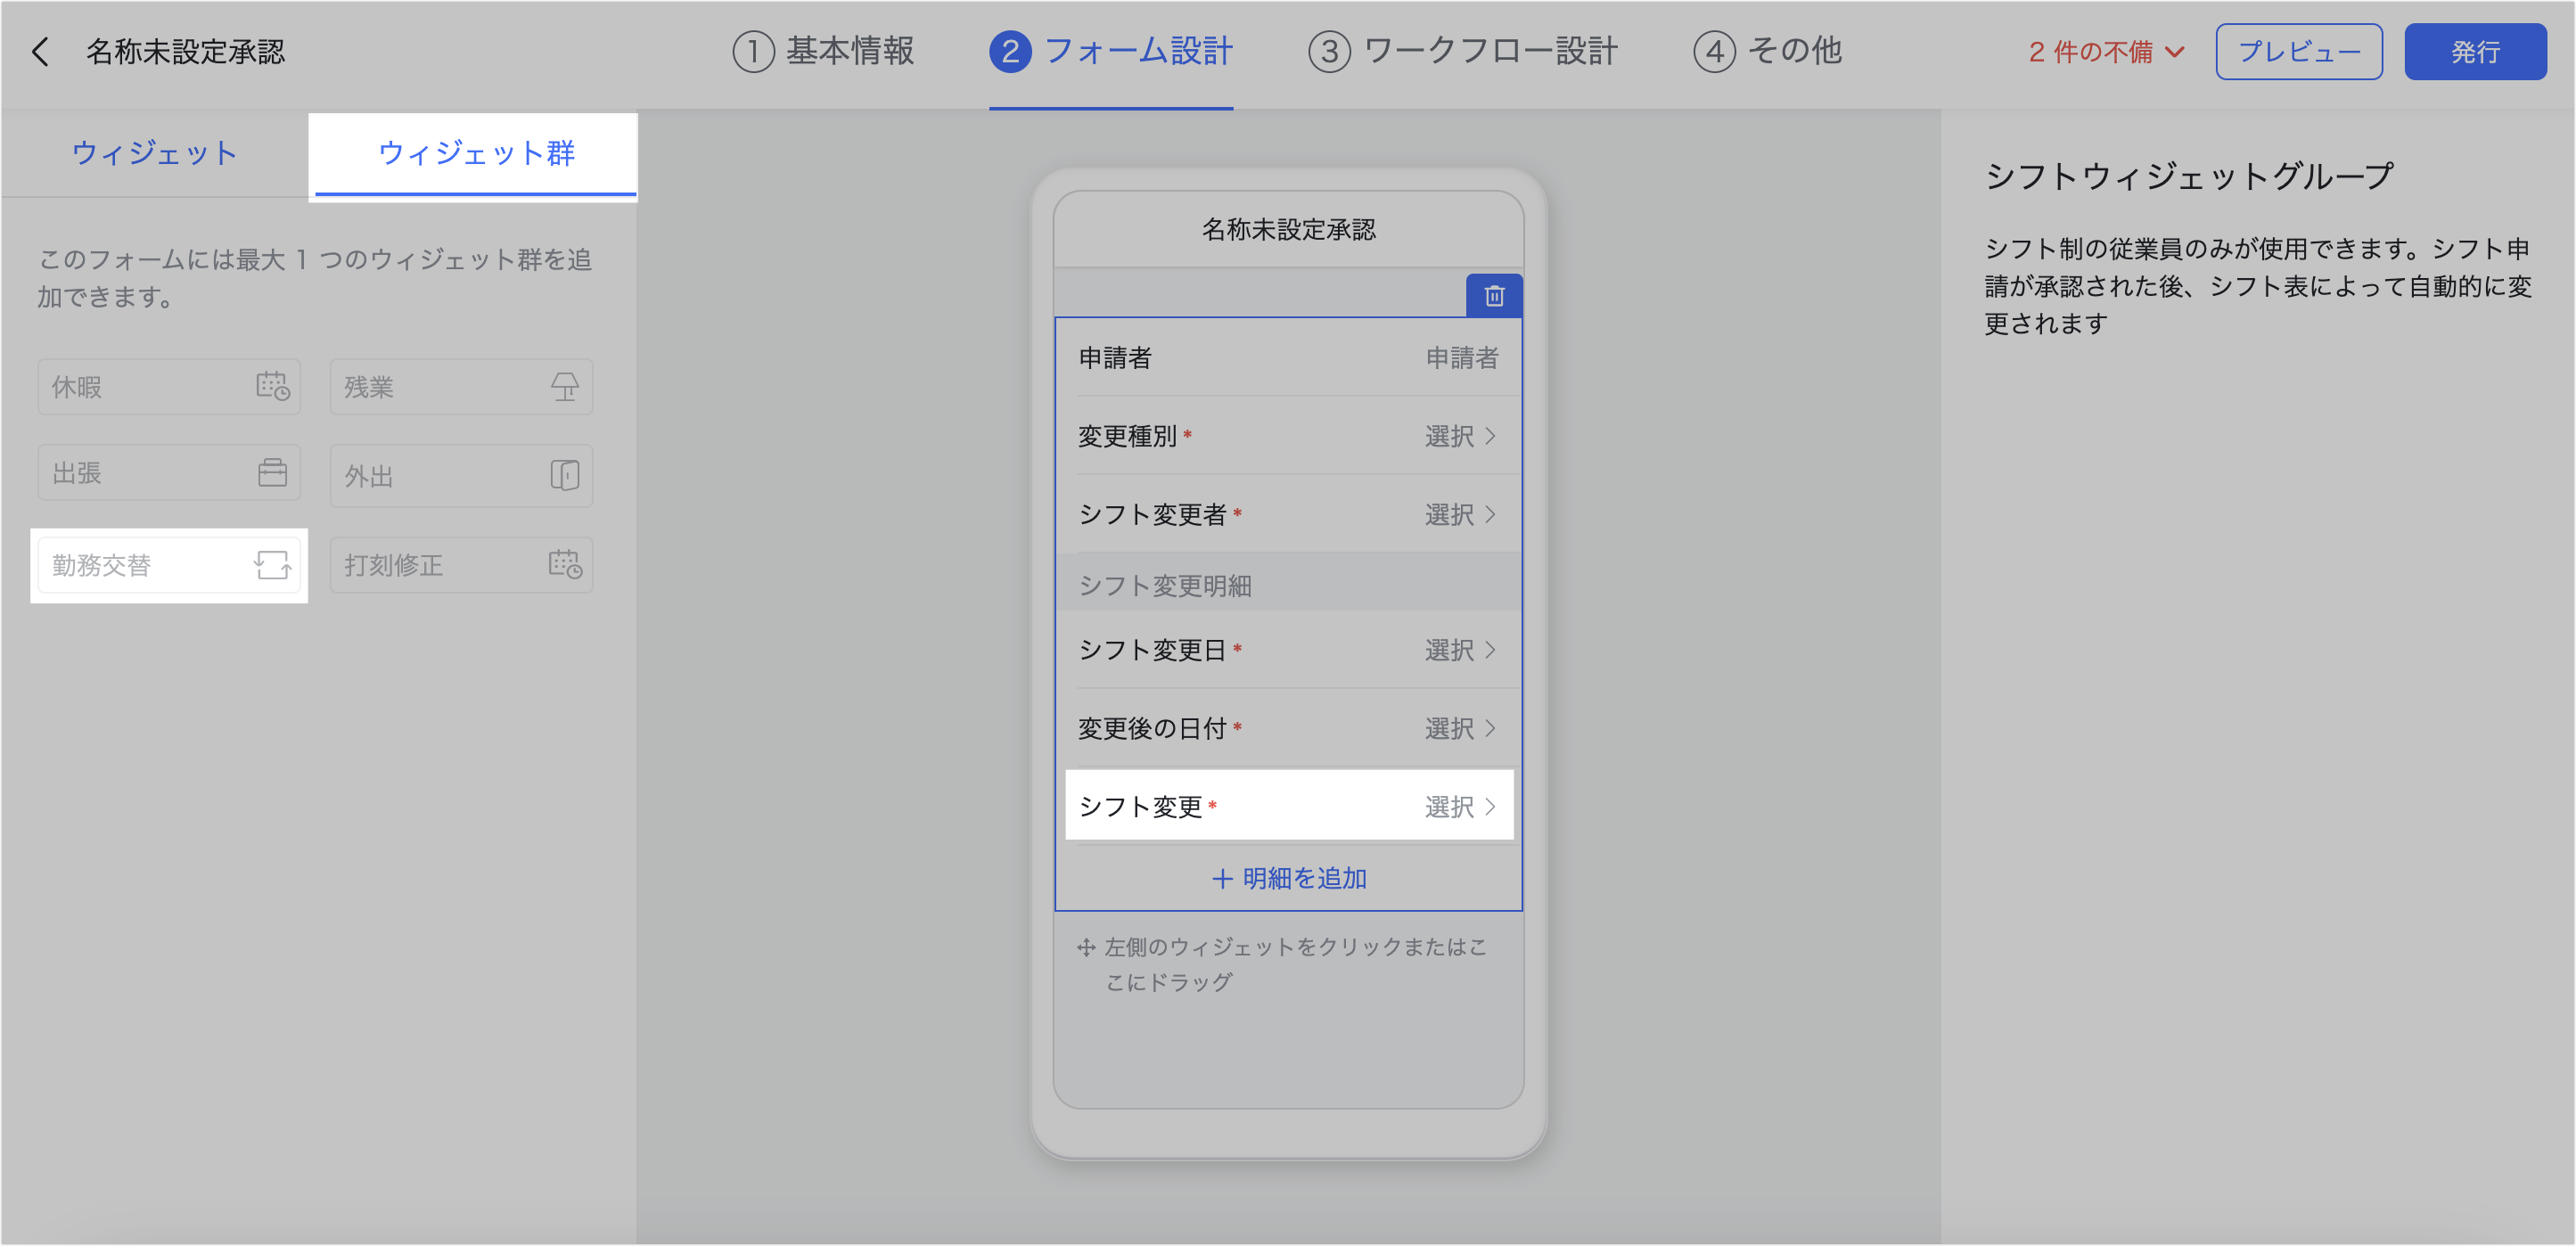Expand the 2 件の不備 dropdown
This screenshot has height=1246, width=2576.
point(2105,52)
